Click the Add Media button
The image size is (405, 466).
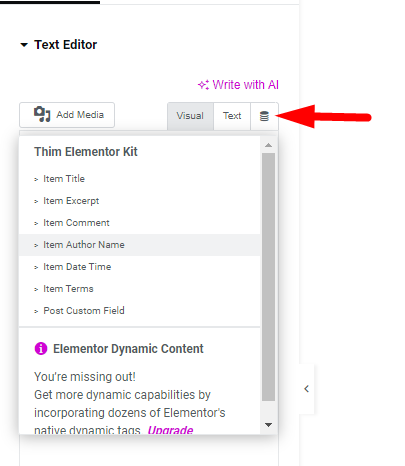[67, 115]
